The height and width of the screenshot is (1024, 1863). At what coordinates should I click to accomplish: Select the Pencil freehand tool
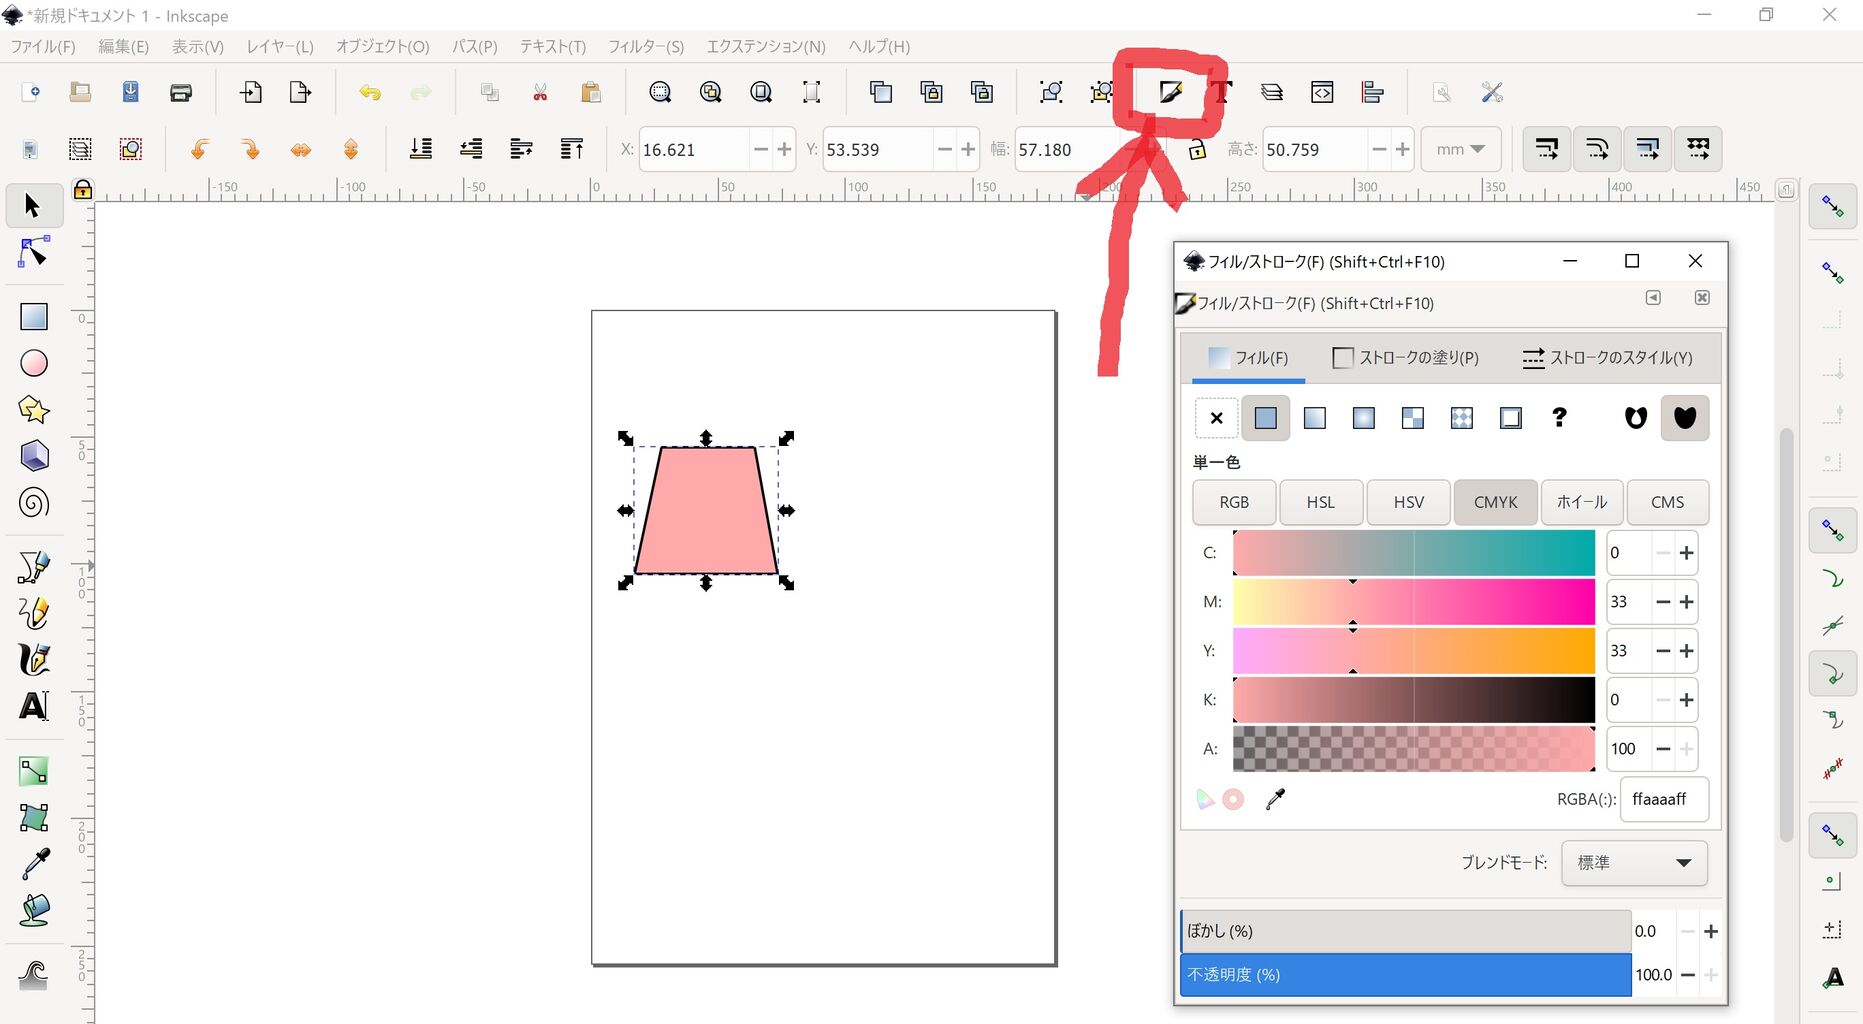click(x=34, y=613)
